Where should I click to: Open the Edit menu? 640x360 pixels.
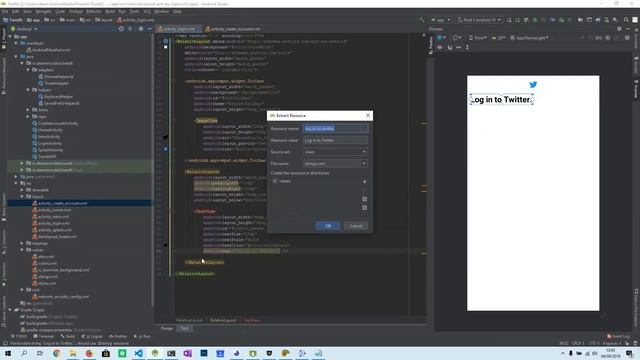click(16, 11)
